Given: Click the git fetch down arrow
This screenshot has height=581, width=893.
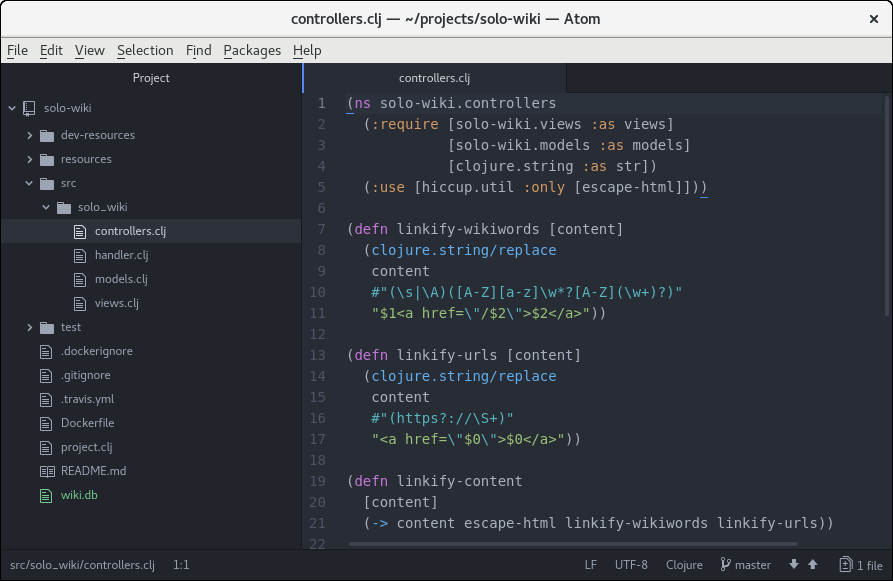Looking at the screenshot, I should pyautogui.click(x=794, y=565).
